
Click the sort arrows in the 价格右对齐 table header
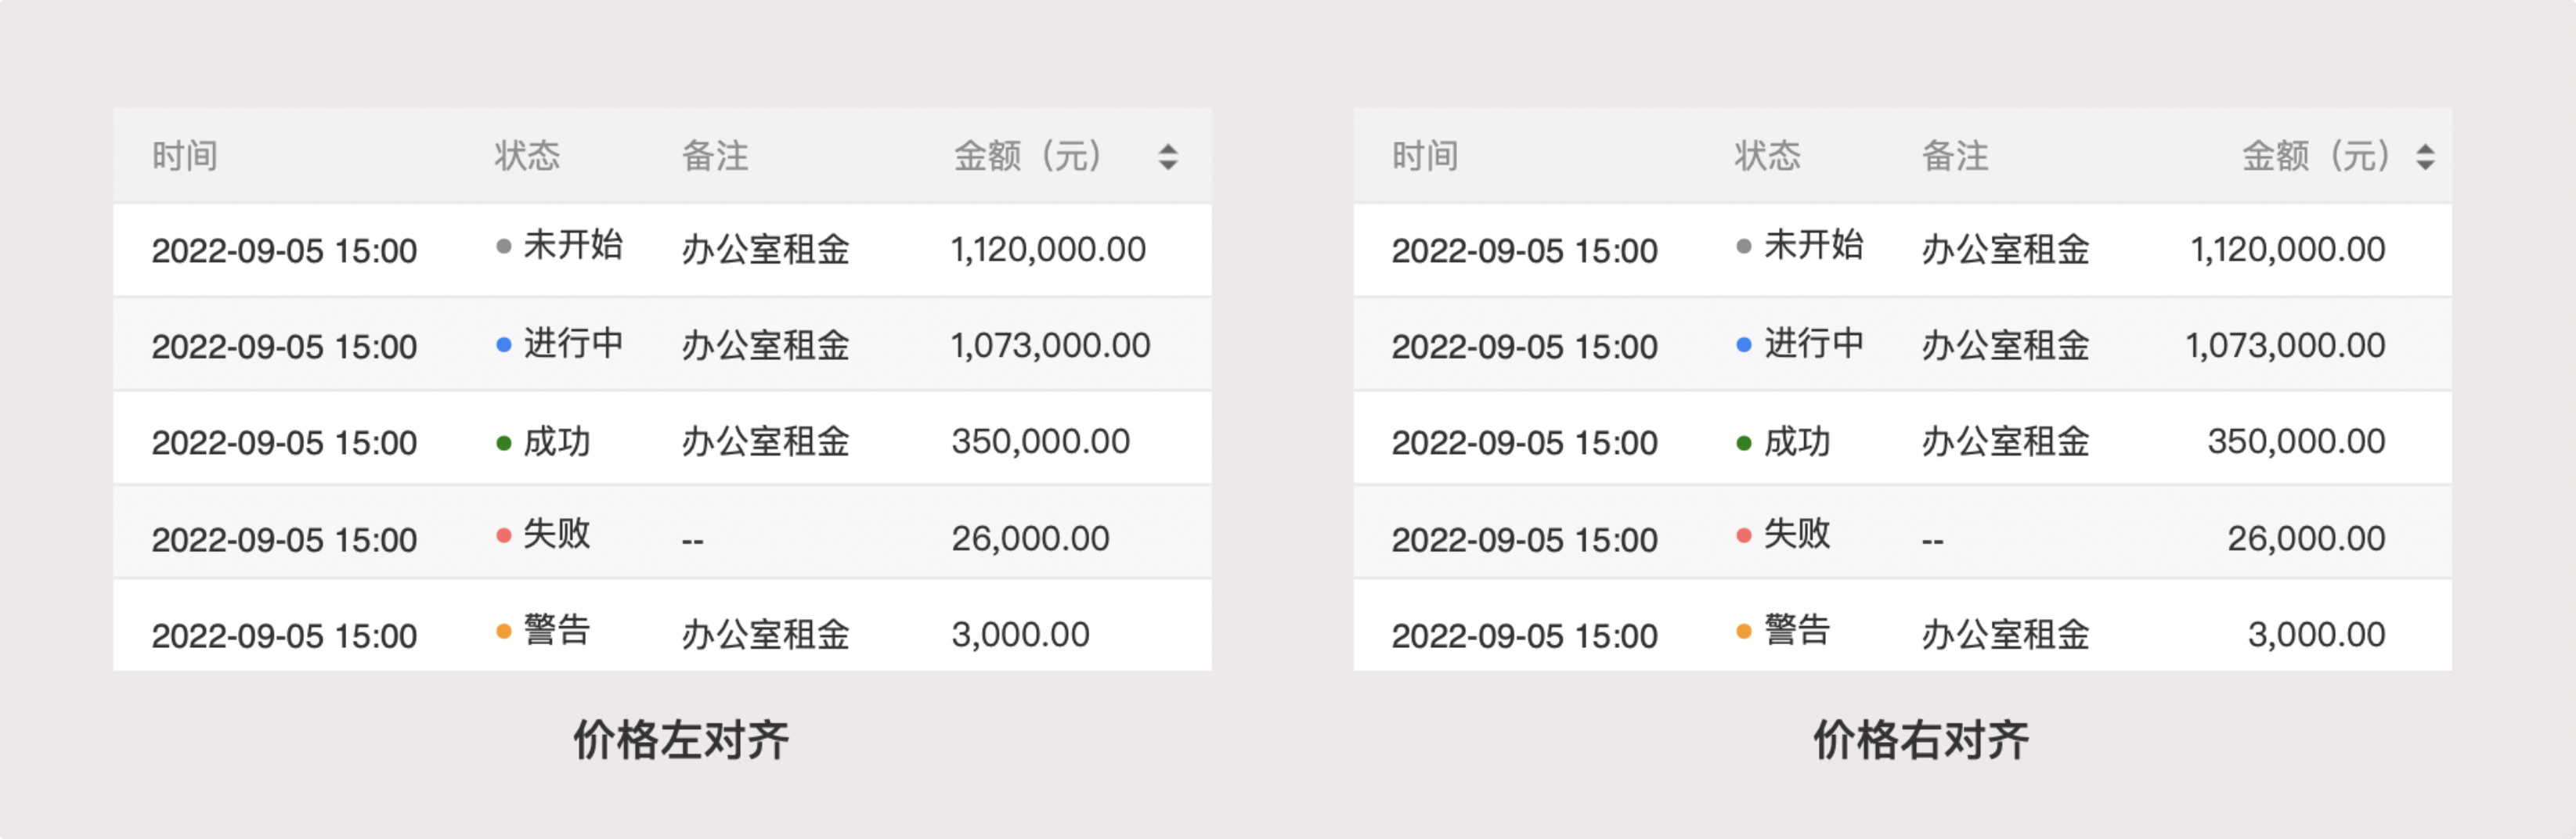[2425, 157]
